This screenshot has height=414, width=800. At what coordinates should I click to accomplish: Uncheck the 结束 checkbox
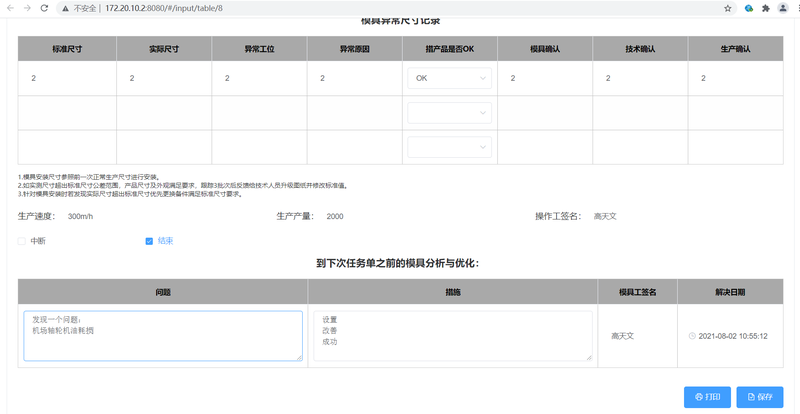[x=149, y=241]
